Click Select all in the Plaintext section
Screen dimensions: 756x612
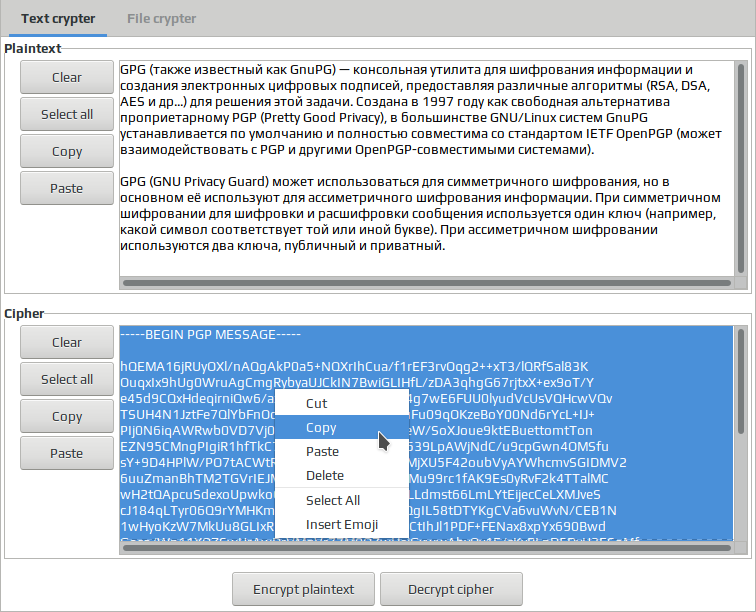point(67,114)
